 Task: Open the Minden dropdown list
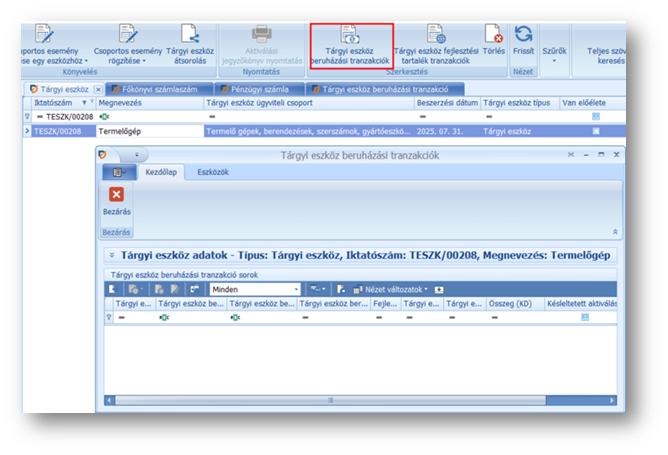point(294,289)
